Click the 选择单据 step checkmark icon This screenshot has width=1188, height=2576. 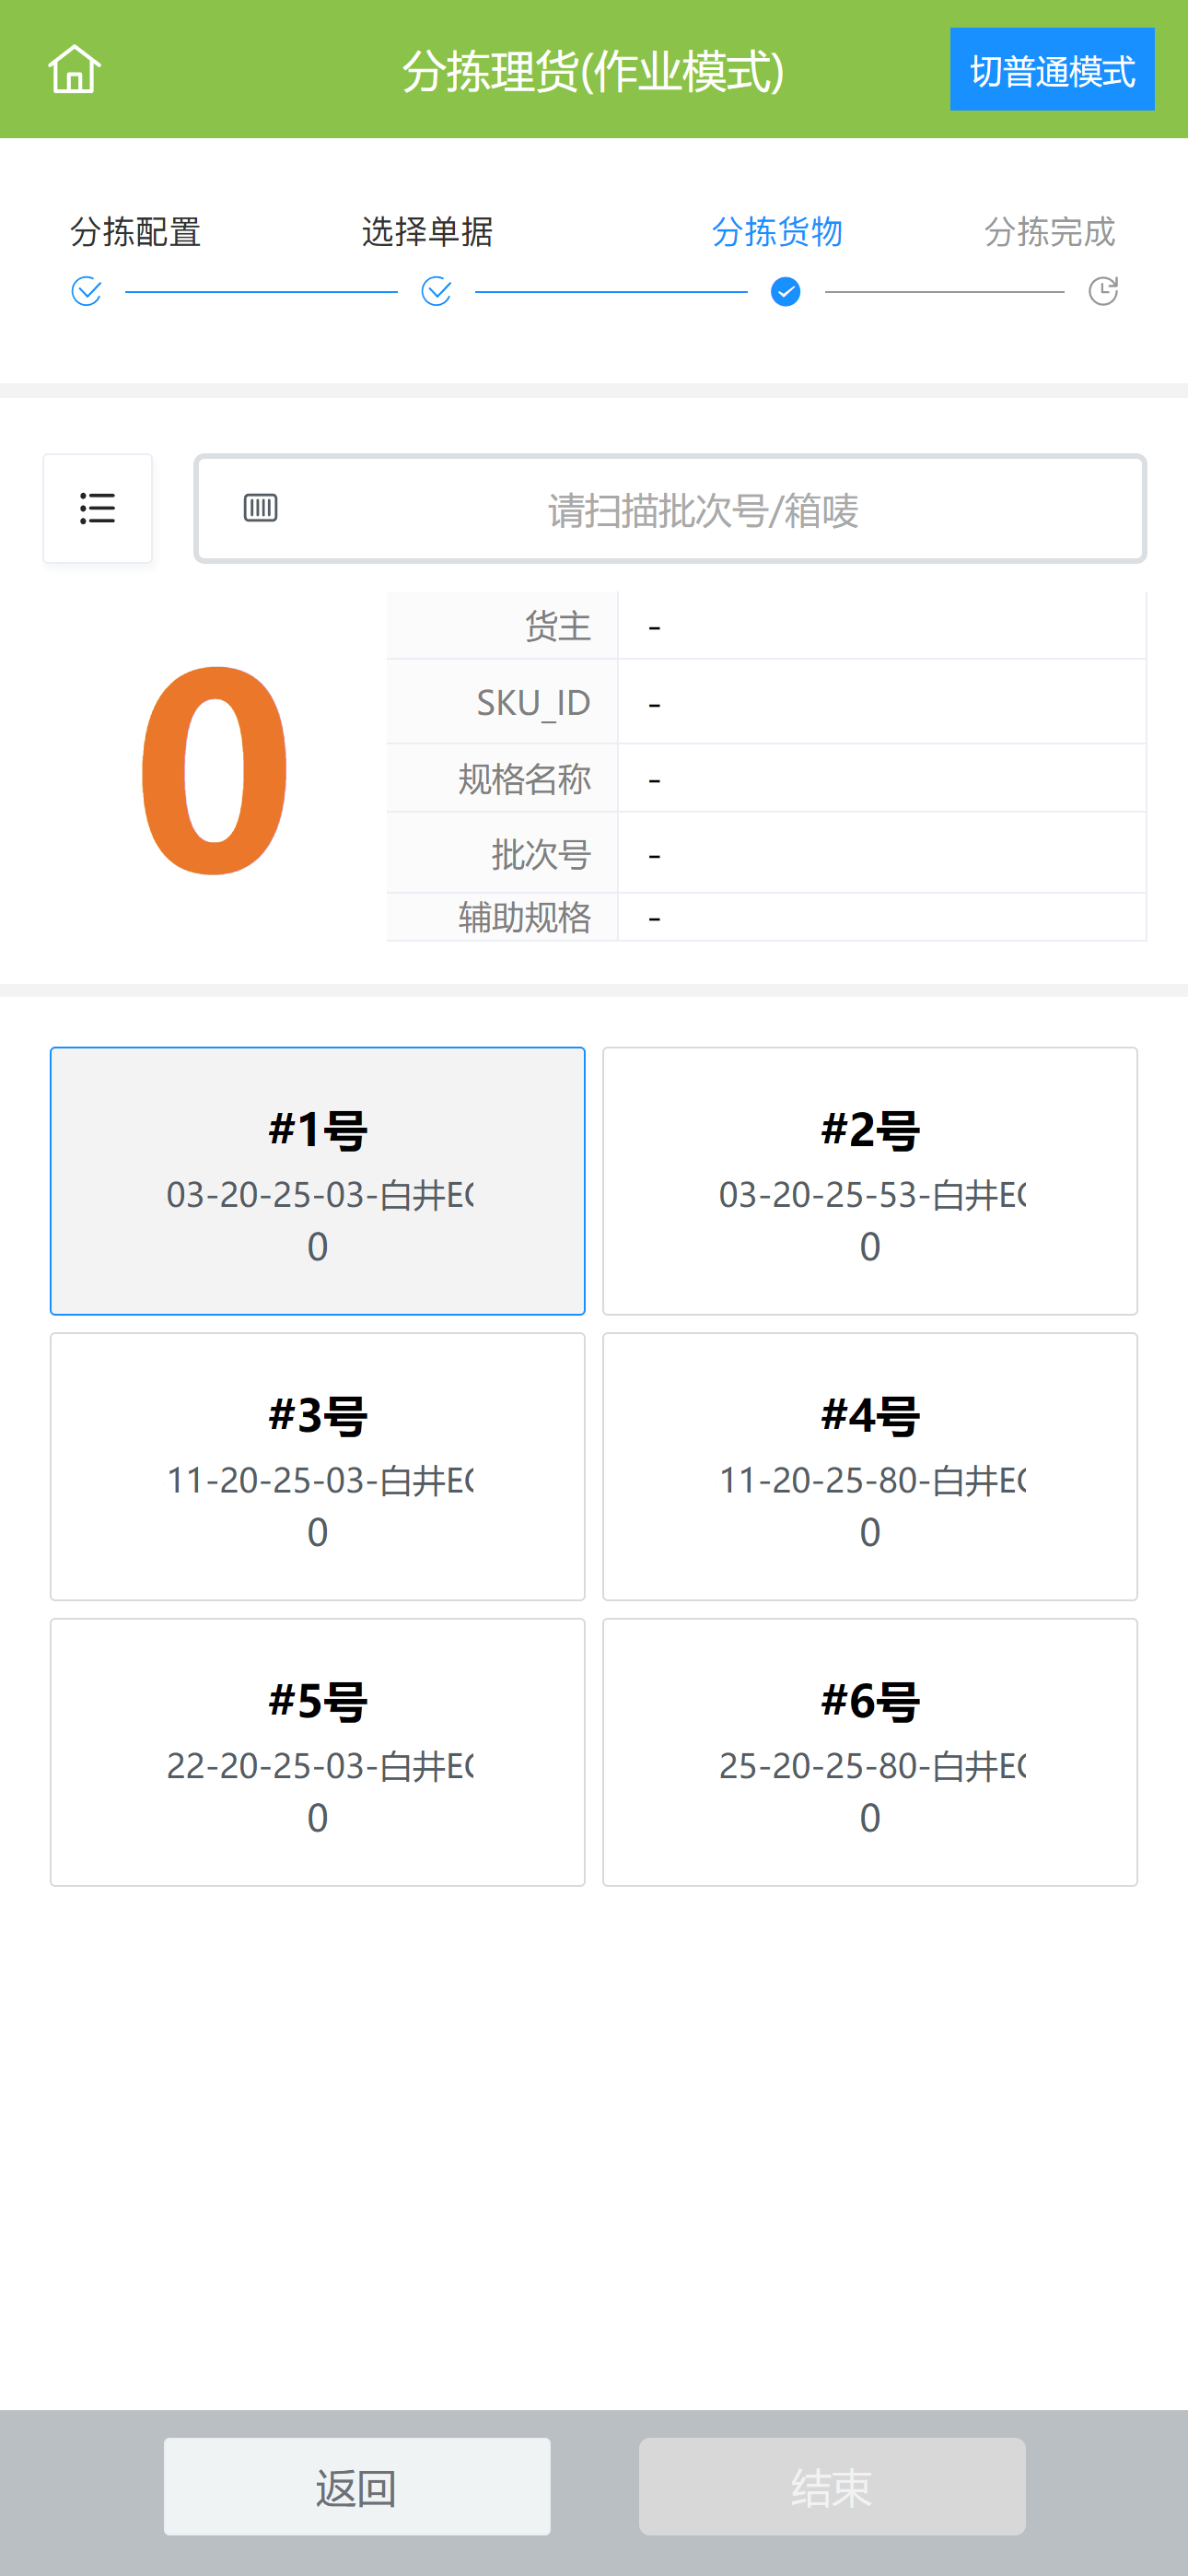click(x=436, y=292)
